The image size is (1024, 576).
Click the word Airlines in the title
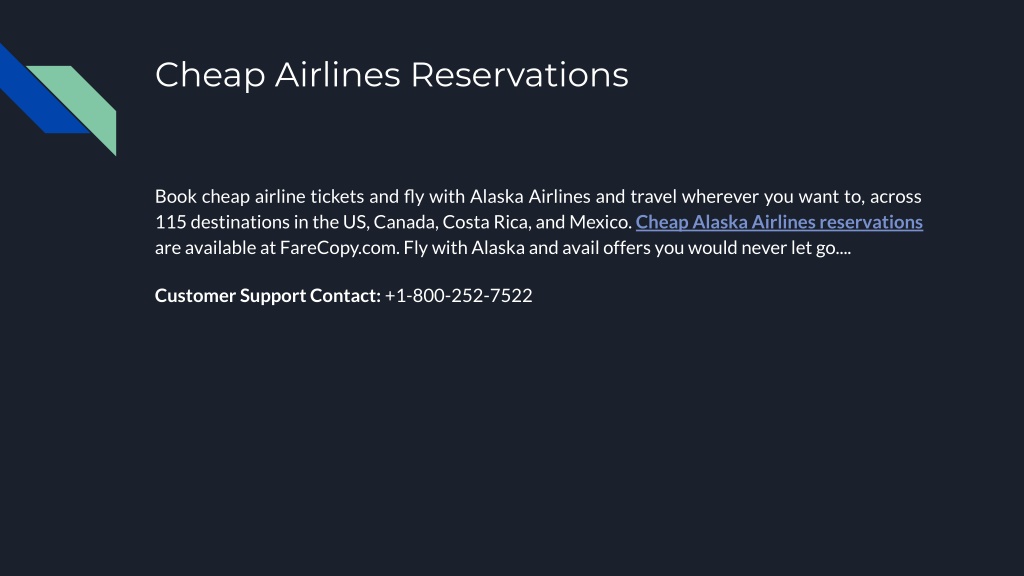point(337,74)
